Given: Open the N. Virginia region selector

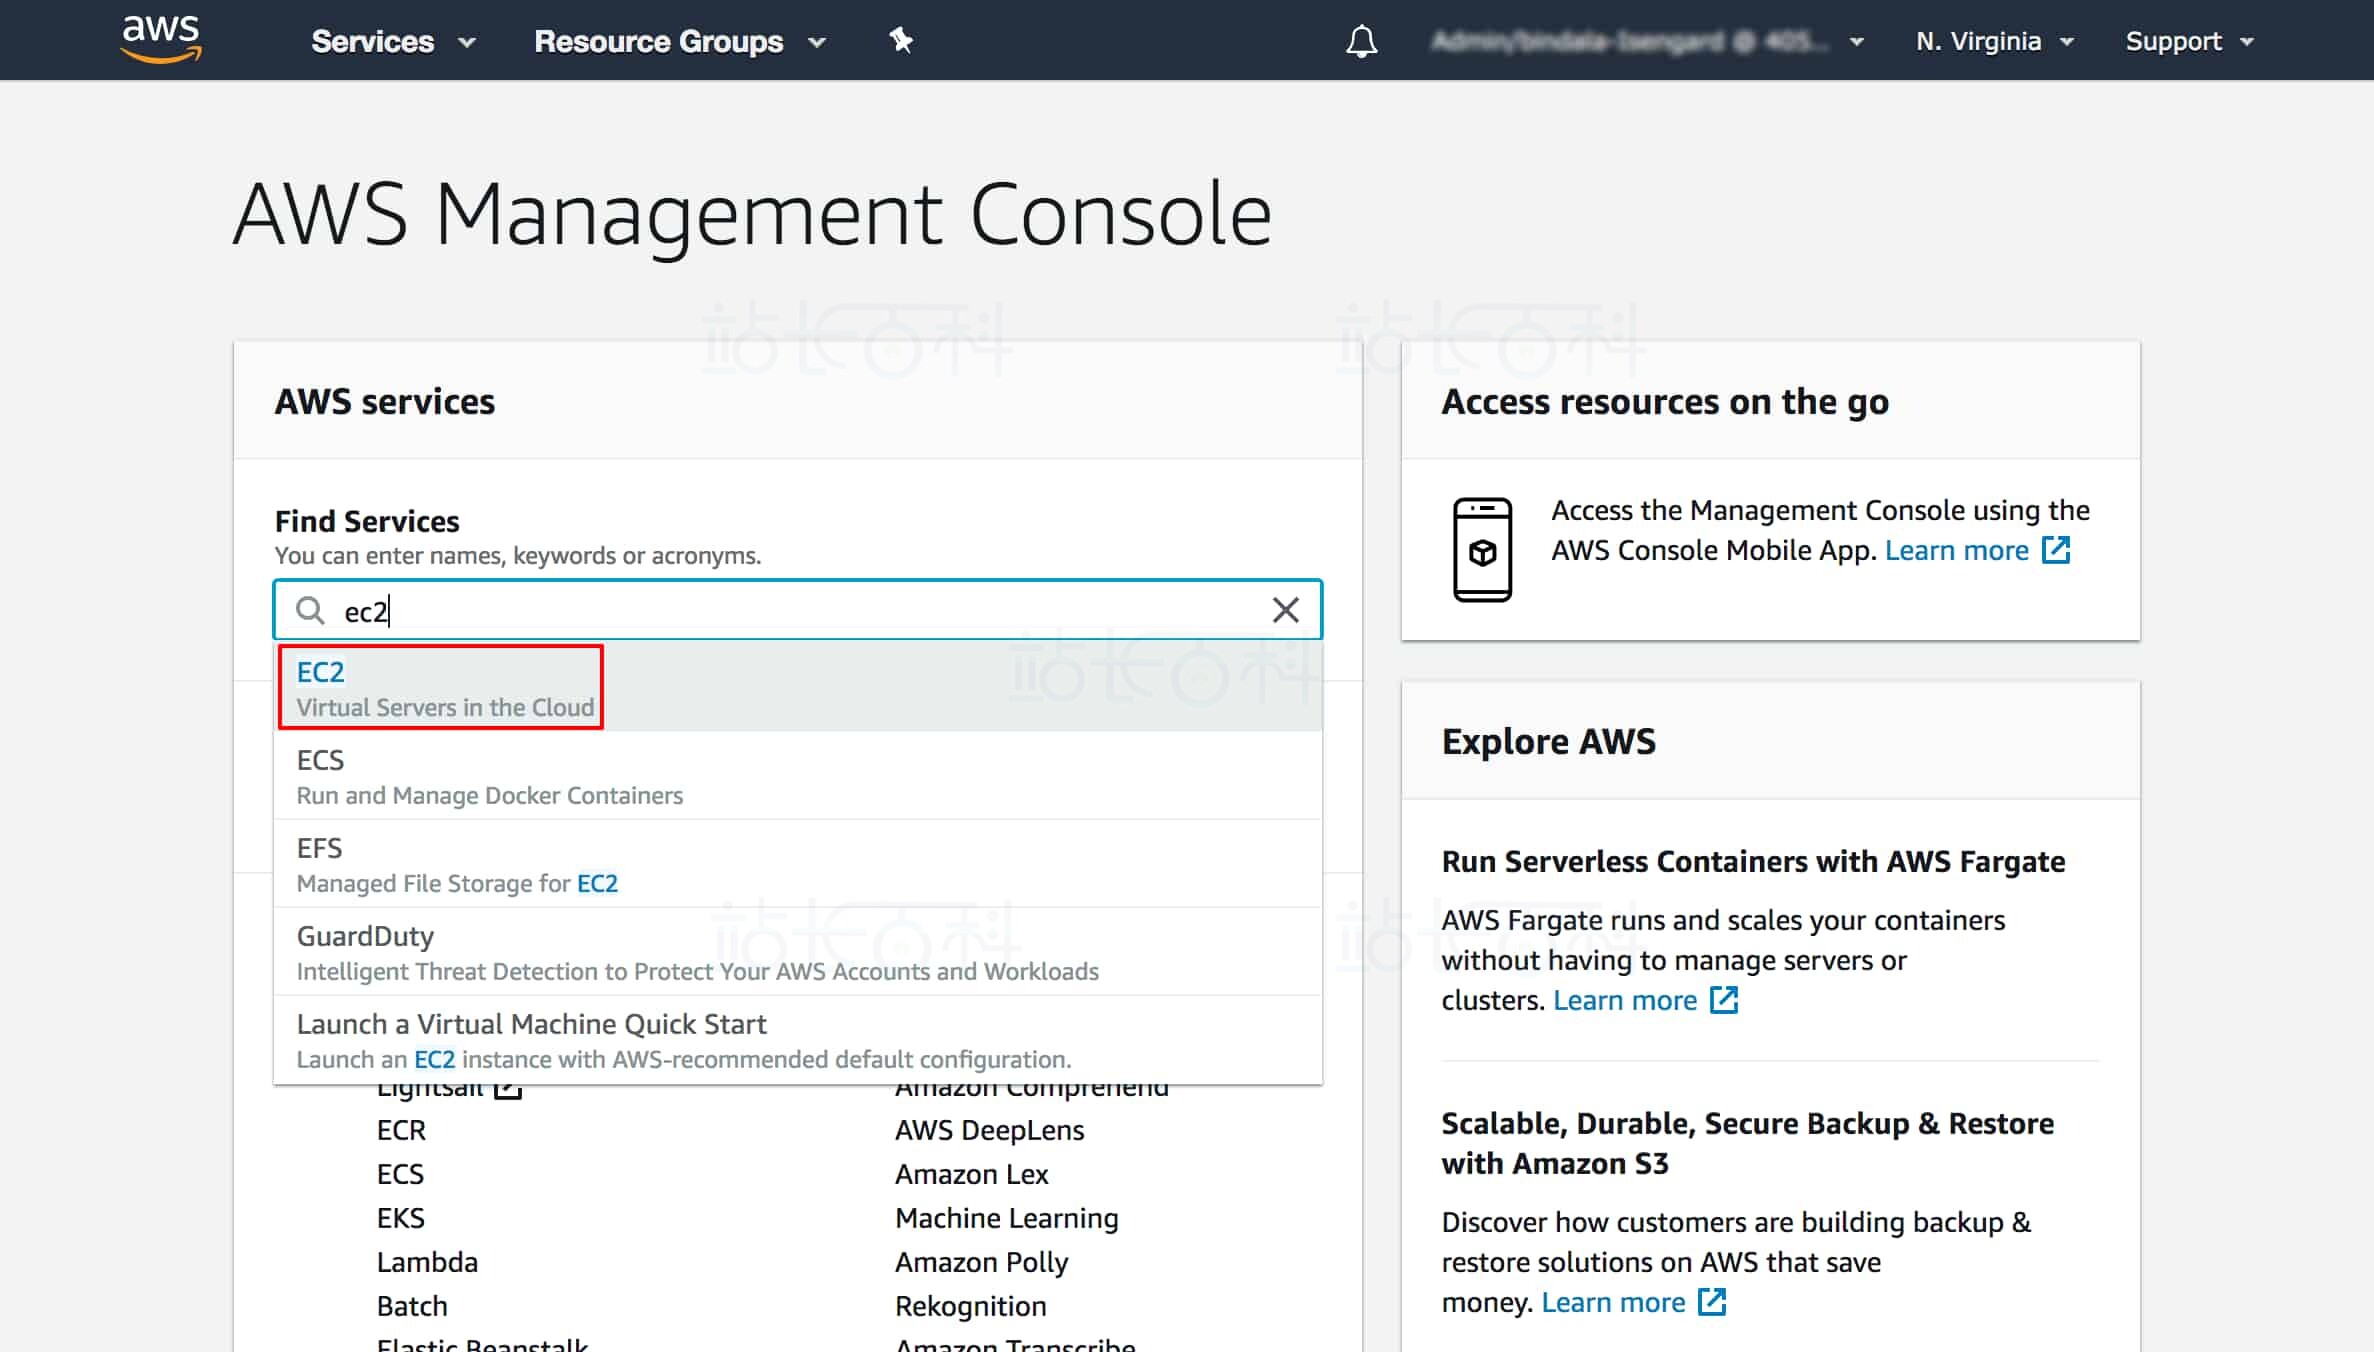Looking at the screenshot, I should 1995,42.
